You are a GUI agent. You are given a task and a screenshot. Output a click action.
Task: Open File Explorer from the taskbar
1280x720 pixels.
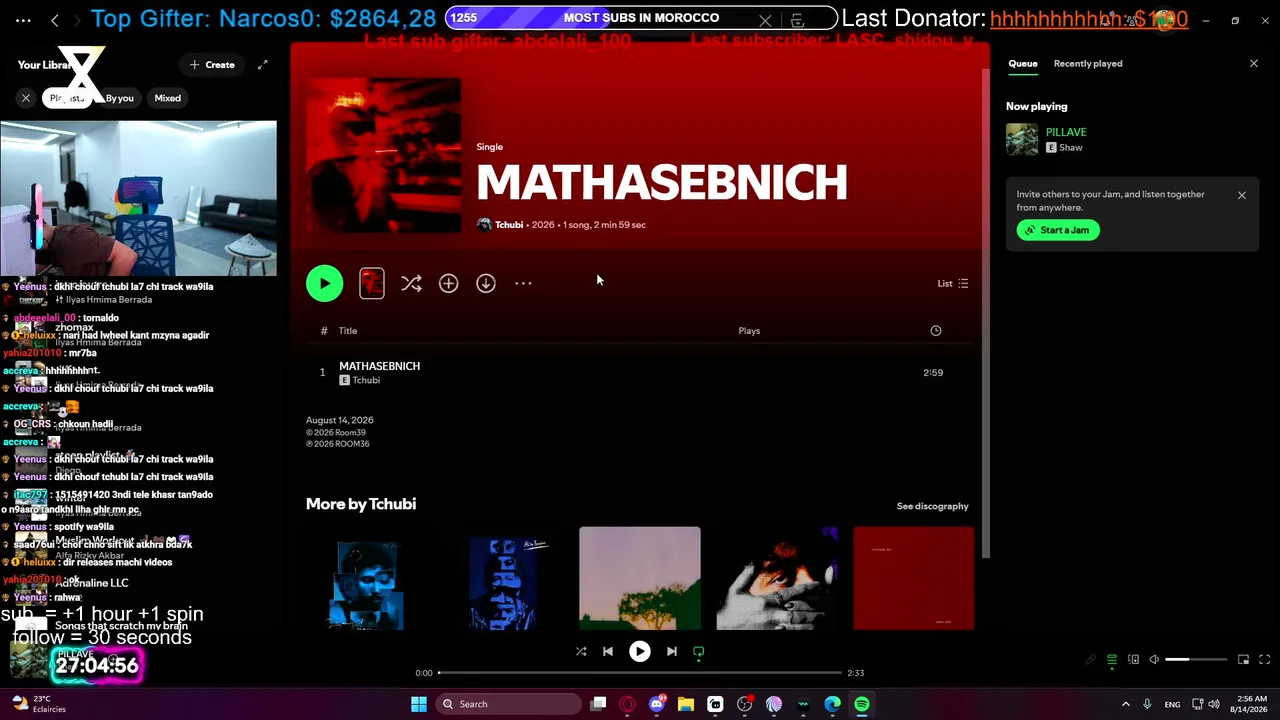point(686,704)
